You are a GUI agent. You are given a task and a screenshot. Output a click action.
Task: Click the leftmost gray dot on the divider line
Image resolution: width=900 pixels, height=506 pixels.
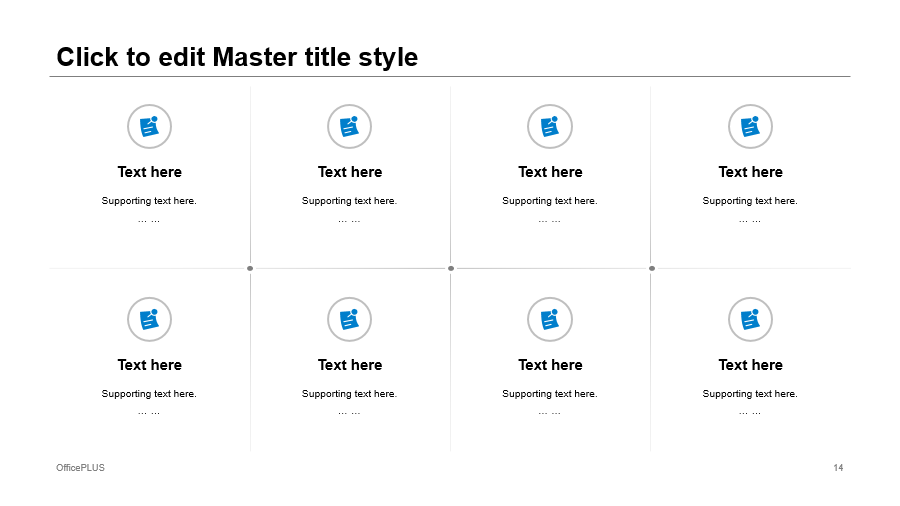coord(250,268)
